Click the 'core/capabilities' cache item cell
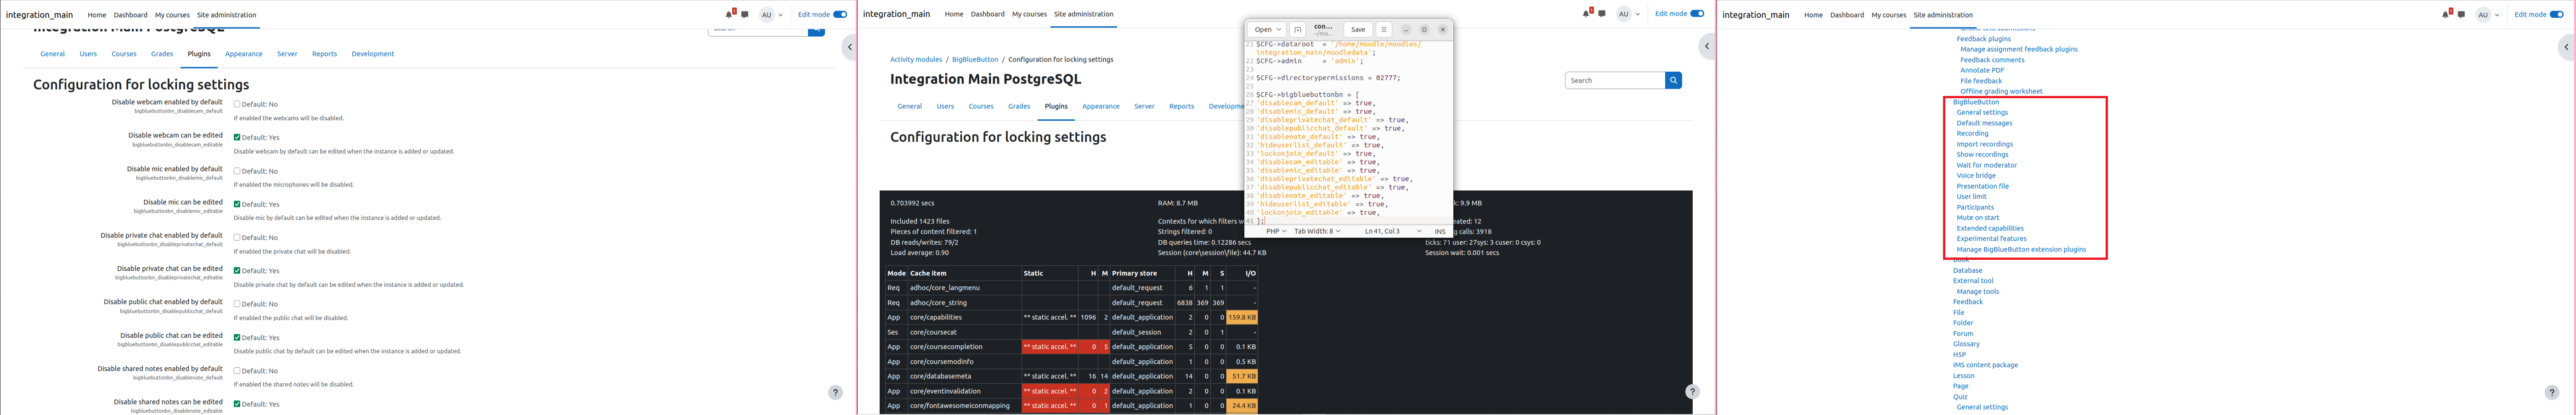 pos(964,317)
